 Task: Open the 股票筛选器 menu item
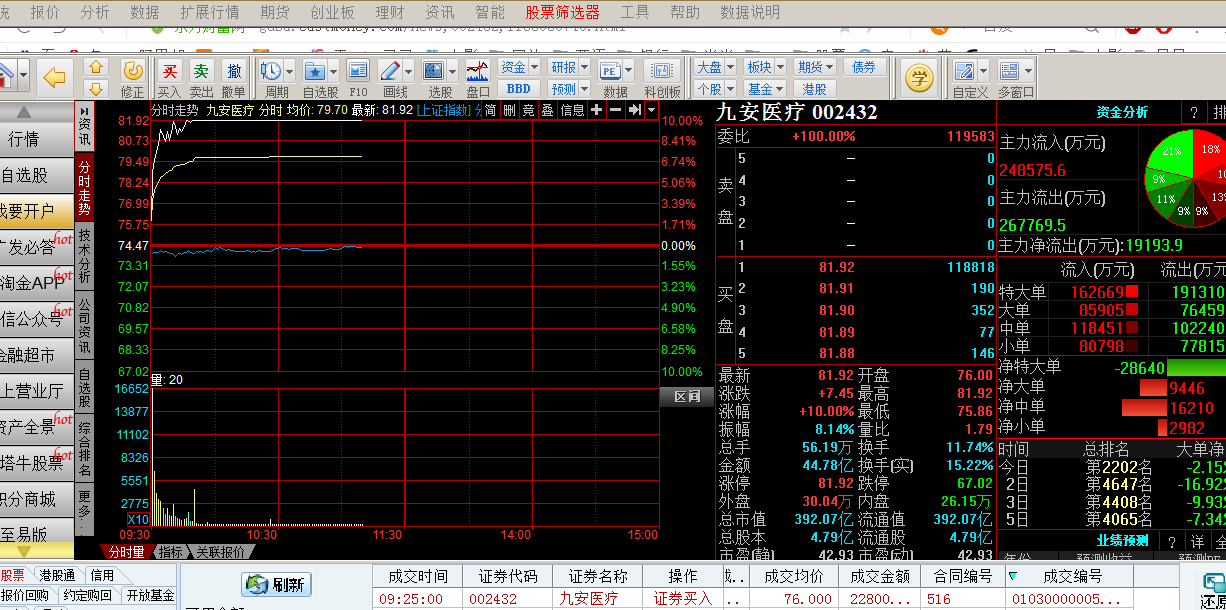pos(563,12)
